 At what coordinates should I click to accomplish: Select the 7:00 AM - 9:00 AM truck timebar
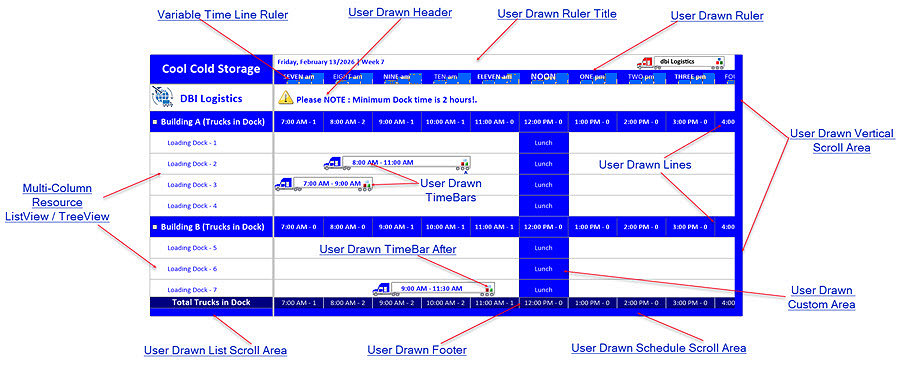tap(324, 184)
